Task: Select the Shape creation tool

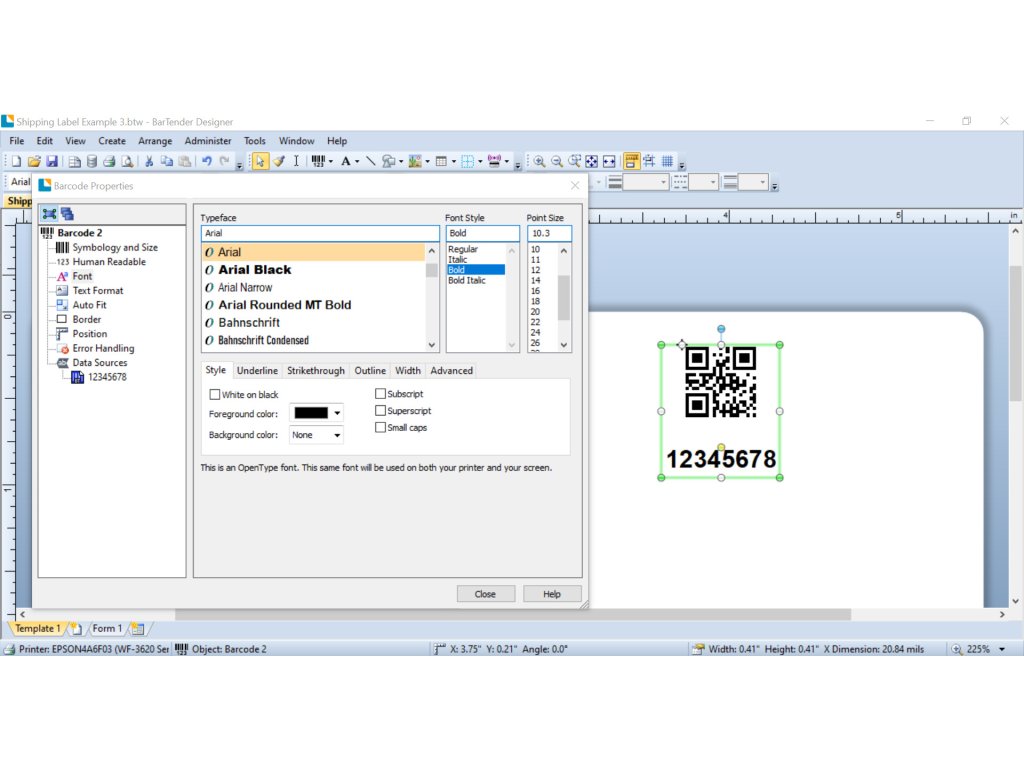Action: pyautogui.click(x=389, y=161)
